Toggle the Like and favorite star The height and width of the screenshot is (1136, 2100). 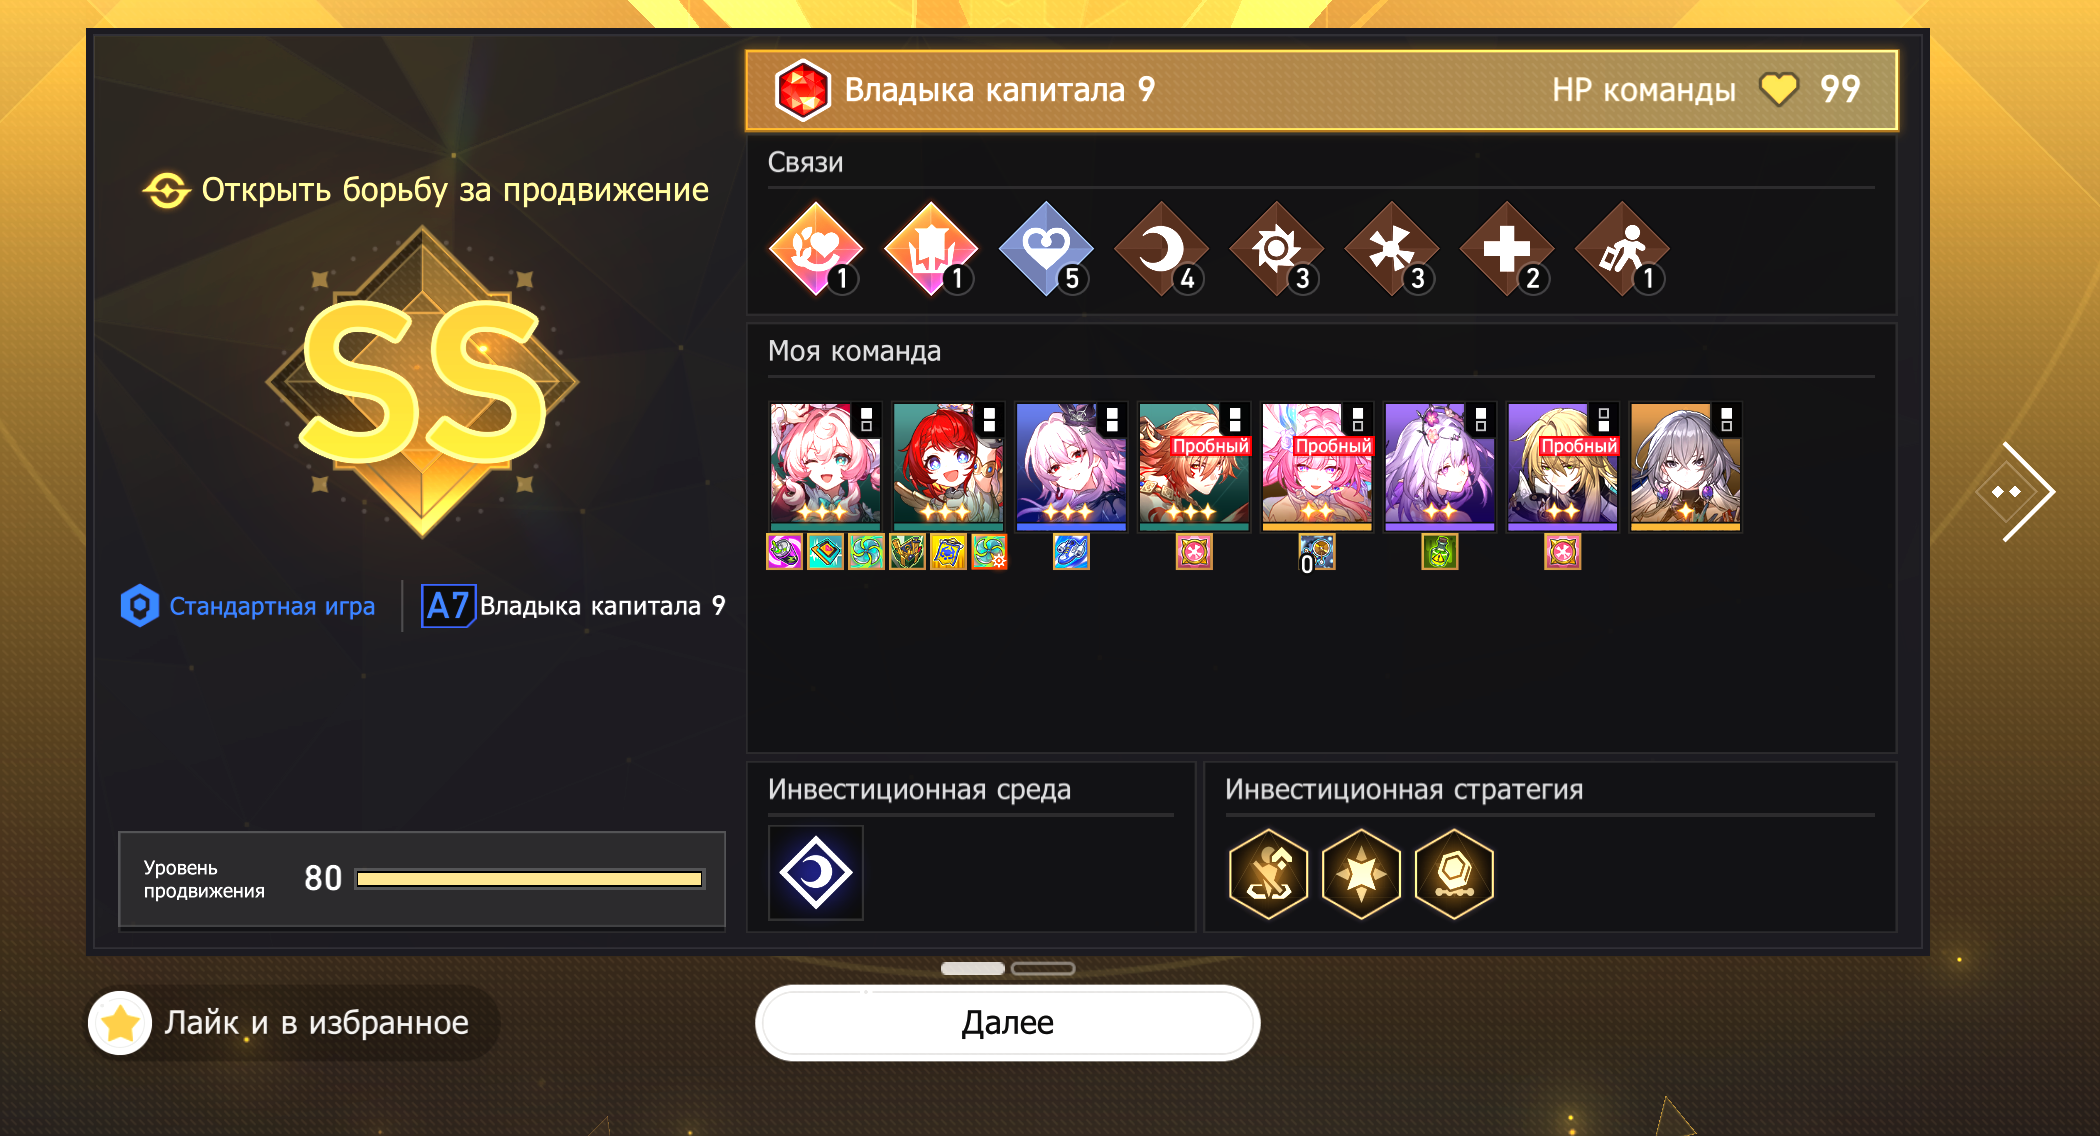point(120,1023)
